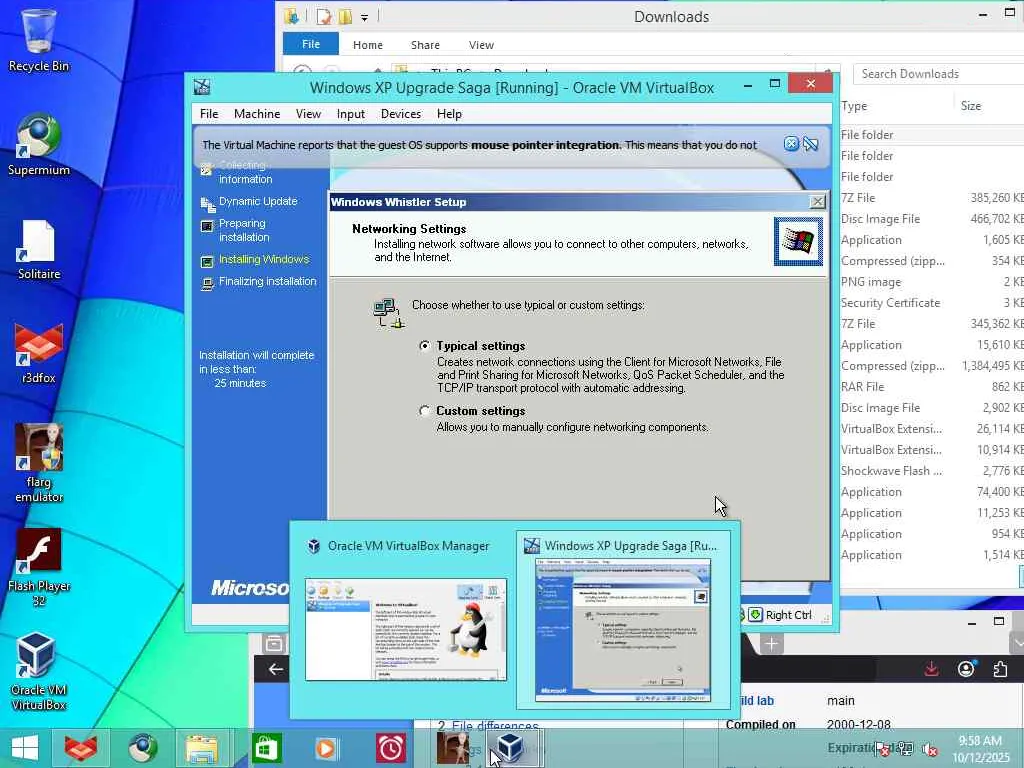Viewport: 1024px width, 768px height.
Task: Click the flarg emulator taskbar icon
Action: point(453,748)
